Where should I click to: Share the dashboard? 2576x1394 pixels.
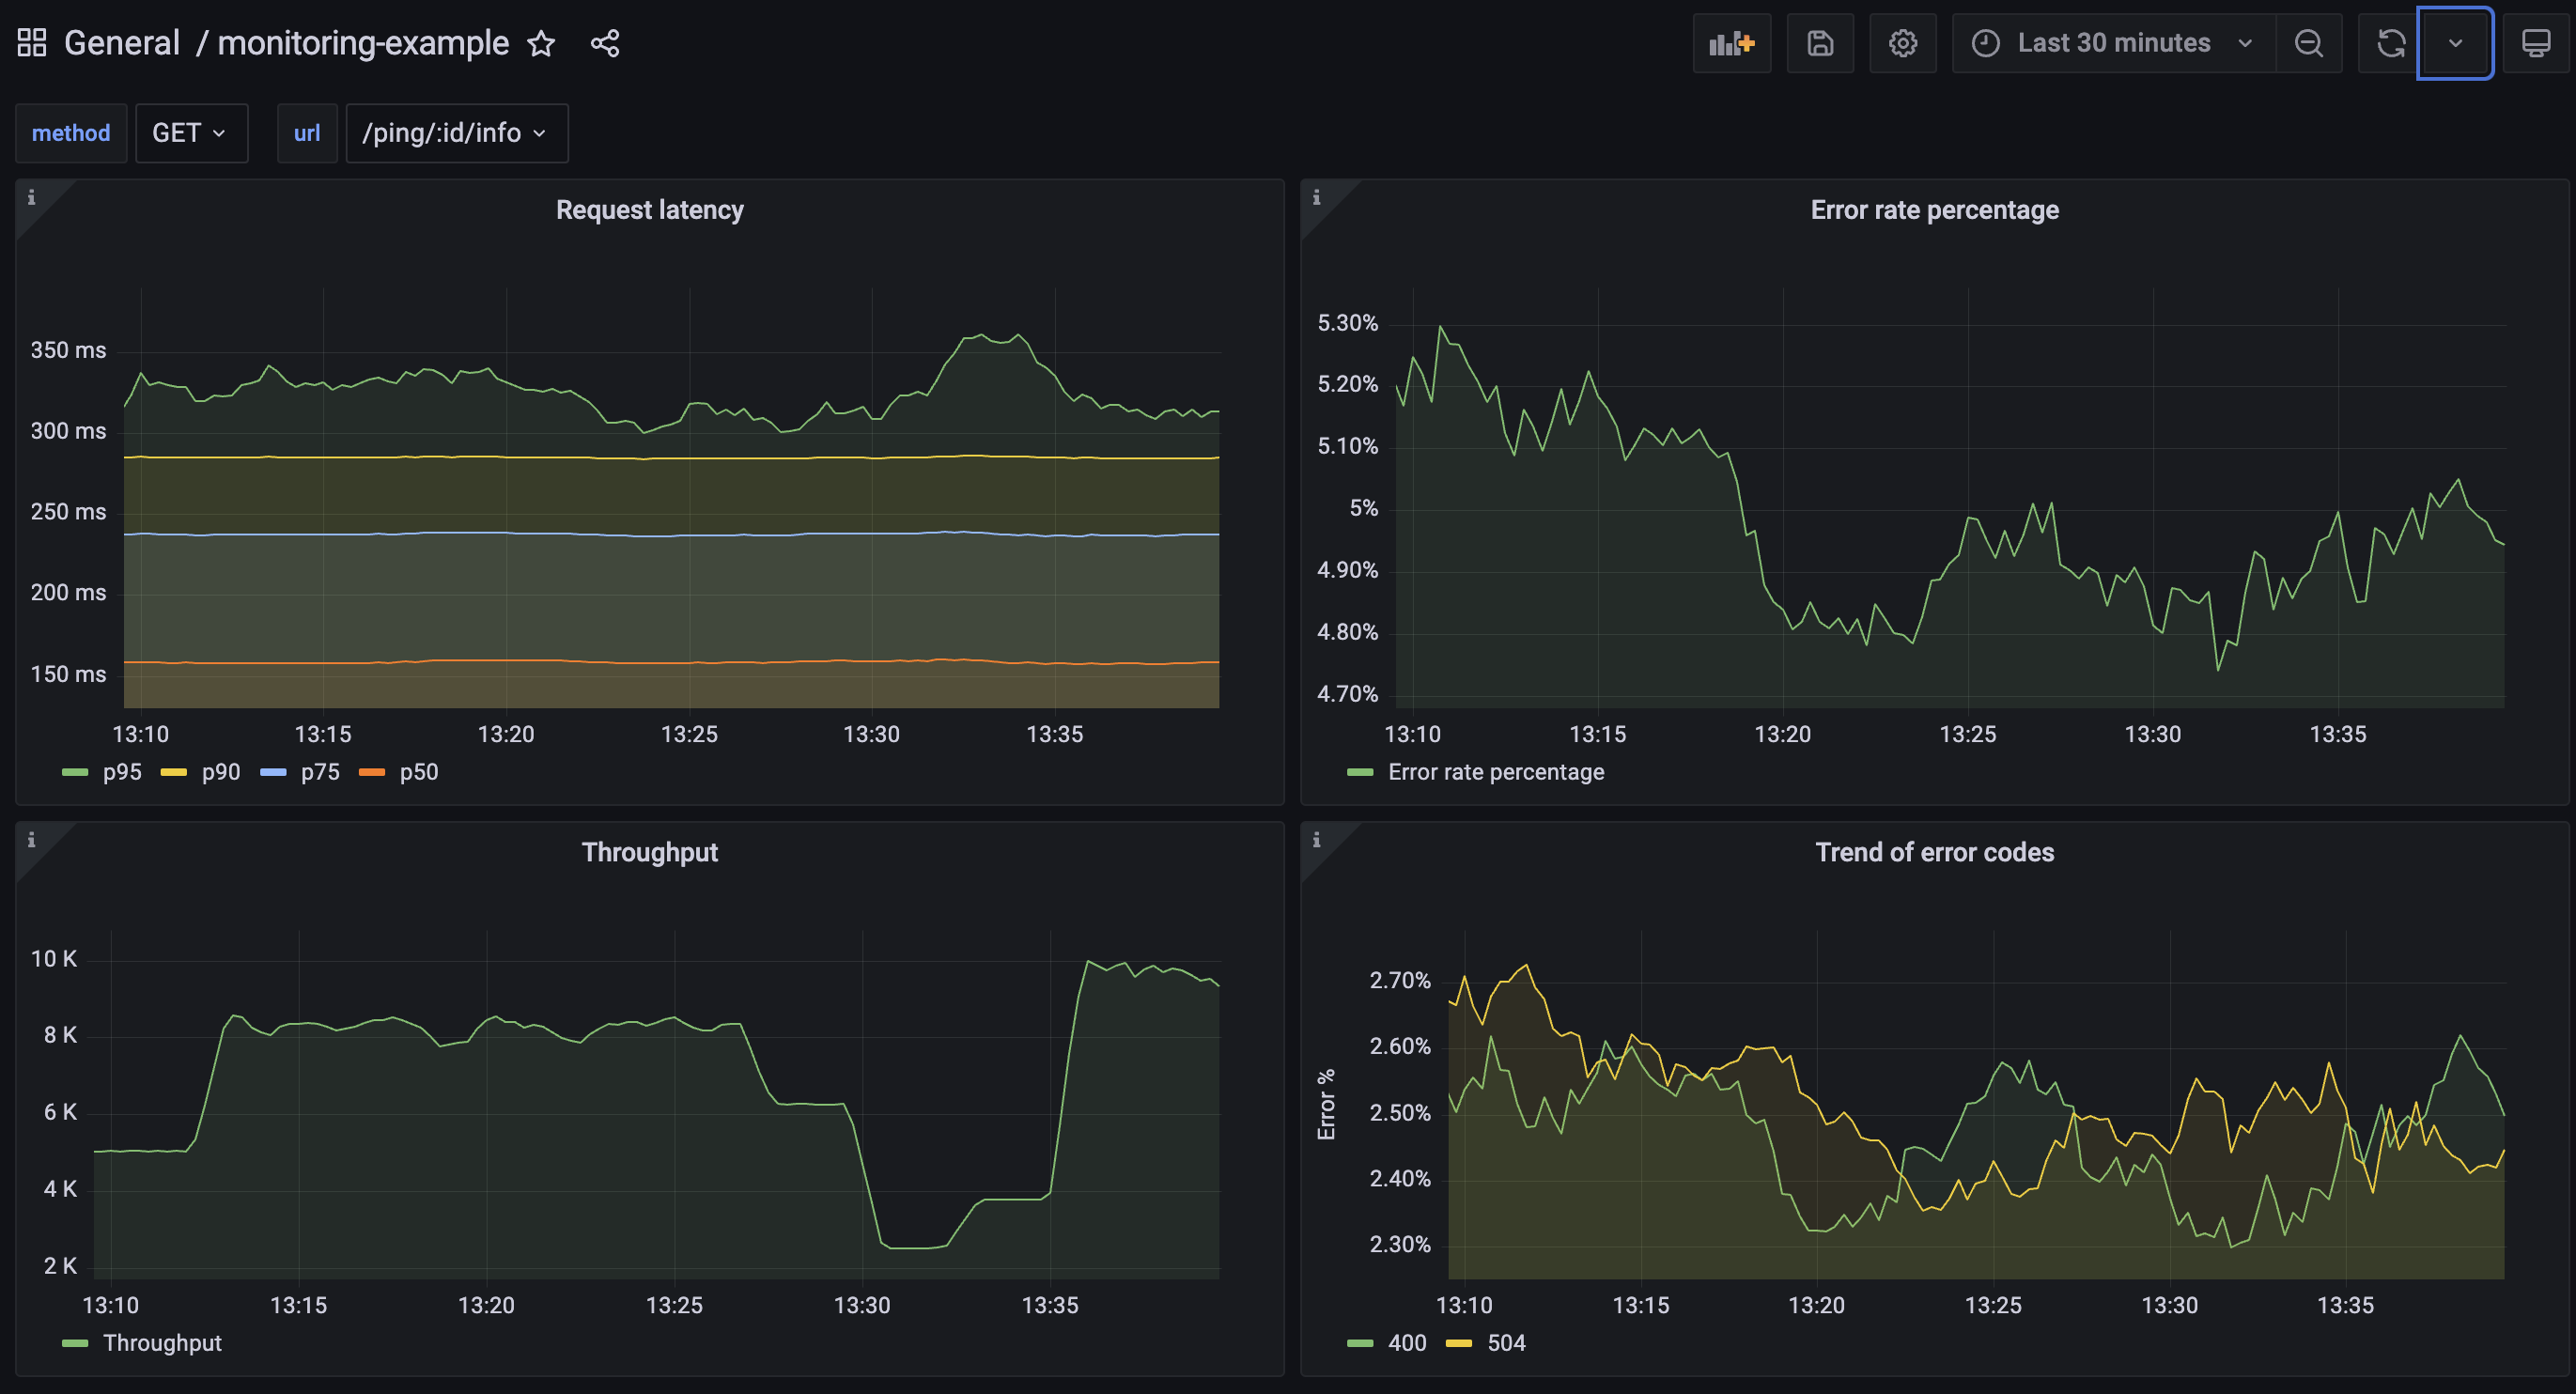click(x=605, y=43)
